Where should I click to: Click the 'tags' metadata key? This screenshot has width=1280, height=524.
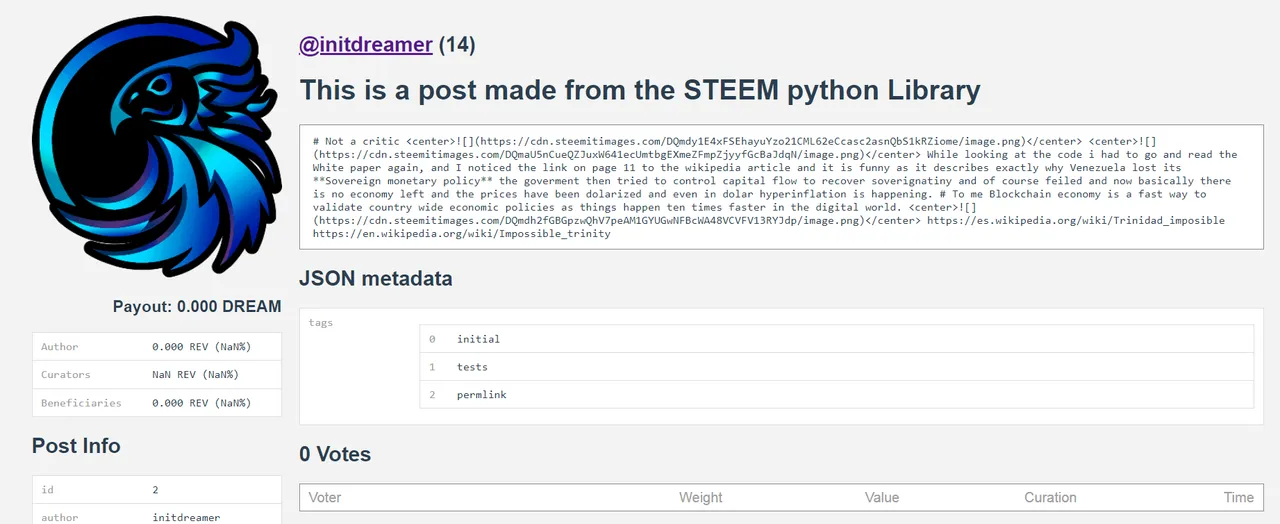[x=321, y=323]
